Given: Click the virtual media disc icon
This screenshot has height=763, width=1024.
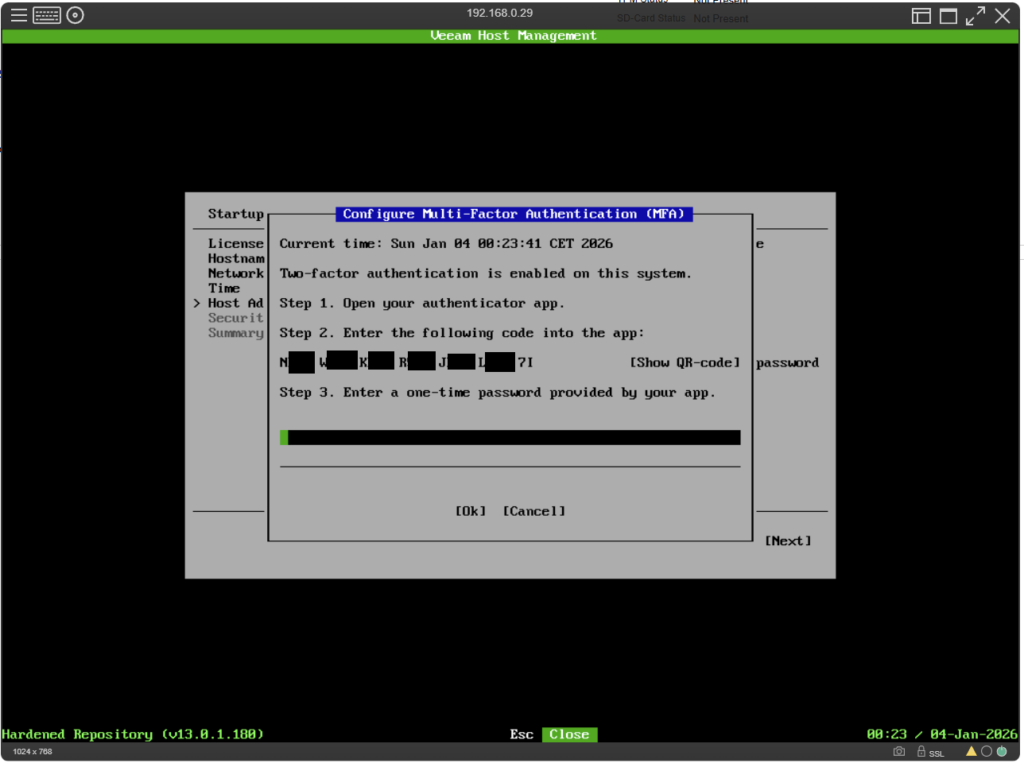Looking at the screenshot, I should 75,15.
